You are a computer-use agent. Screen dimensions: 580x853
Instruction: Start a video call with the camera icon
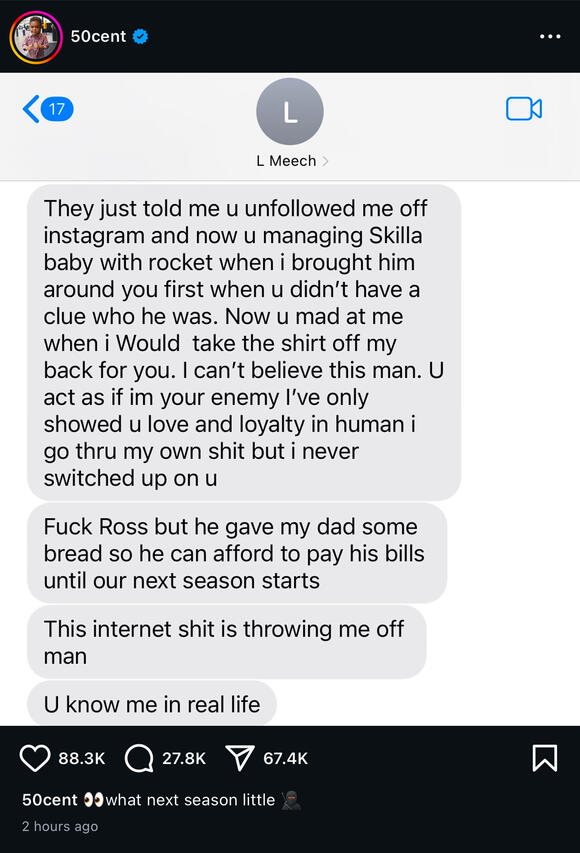[524, 109]
